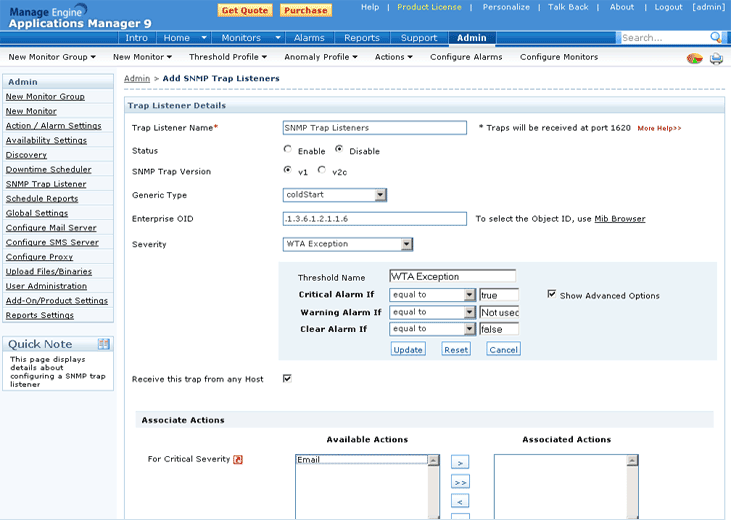
Task: Expand the Threshold Profile menu
Action: (228, 57)
